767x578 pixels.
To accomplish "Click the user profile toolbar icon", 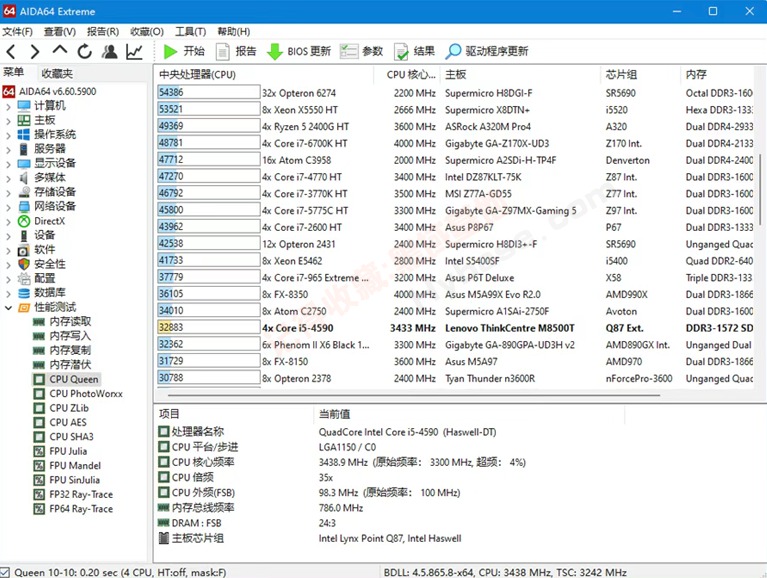I will (x=109, y=51).
